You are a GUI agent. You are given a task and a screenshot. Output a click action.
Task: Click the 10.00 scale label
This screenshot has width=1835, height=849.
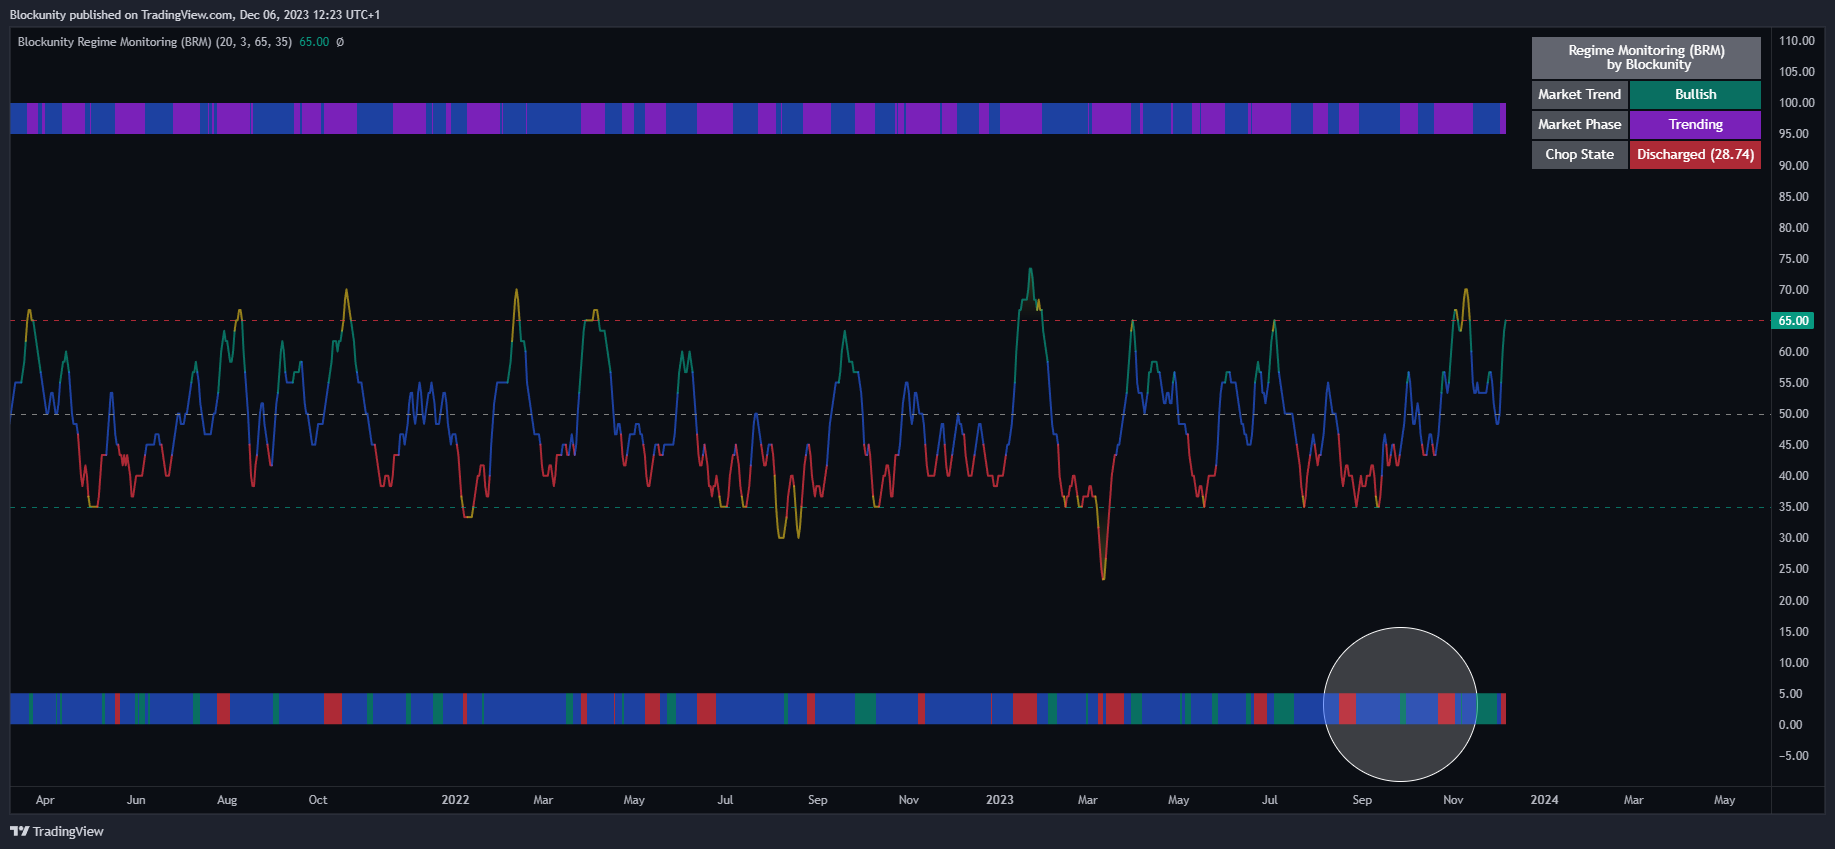1794,663
